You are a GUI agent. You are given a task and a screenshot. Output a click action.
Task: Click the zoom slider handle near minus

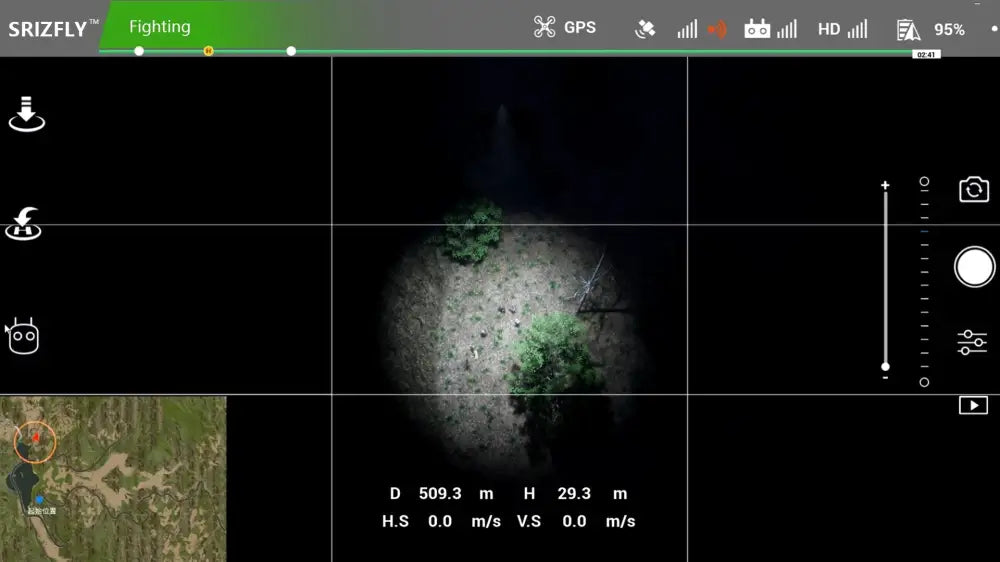pyautogui.click(x=885, y=367)
